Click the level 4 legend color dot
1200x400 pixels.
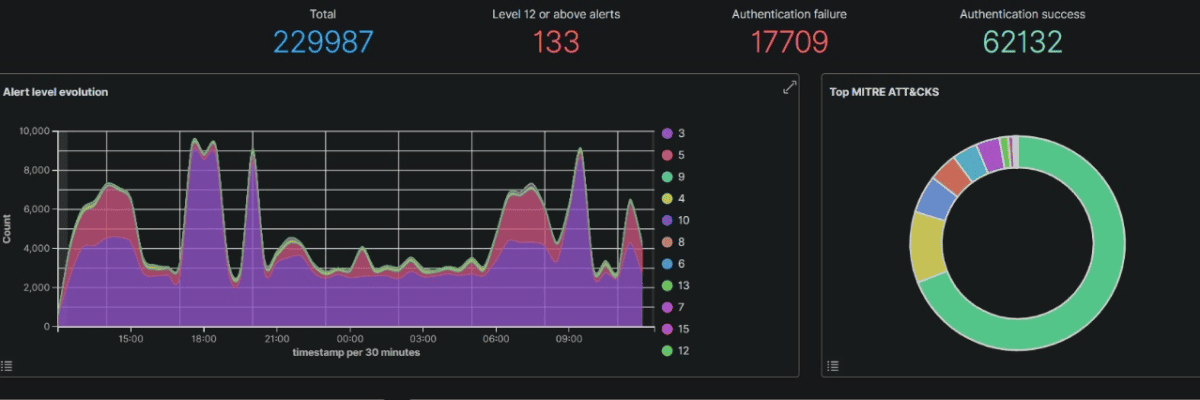point(666,198)
